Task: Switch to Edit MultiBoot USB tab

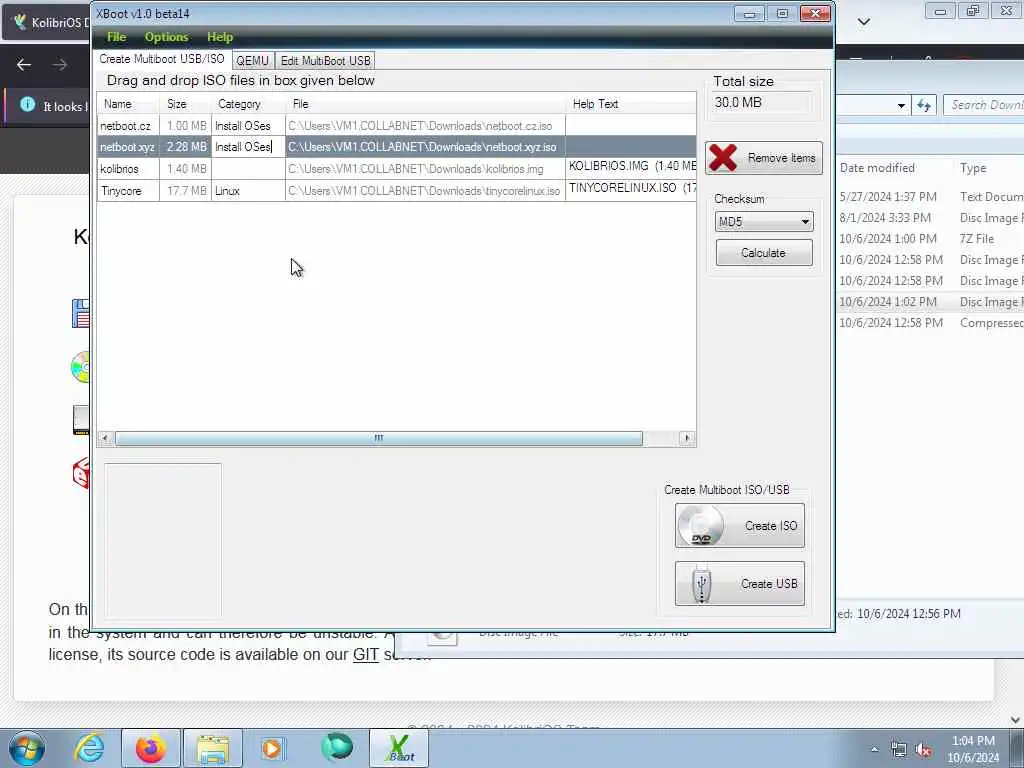Action: point(325,61)
